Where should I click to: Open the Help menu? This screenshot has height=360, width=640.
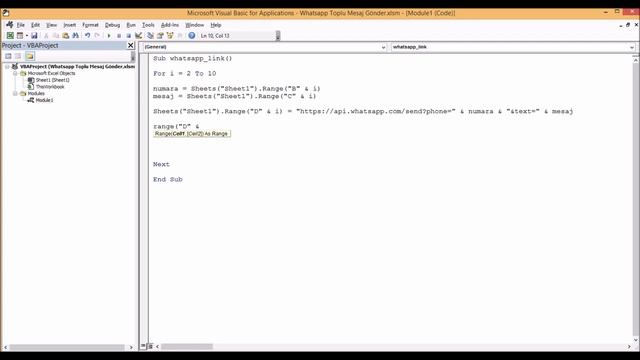point(216,25)
